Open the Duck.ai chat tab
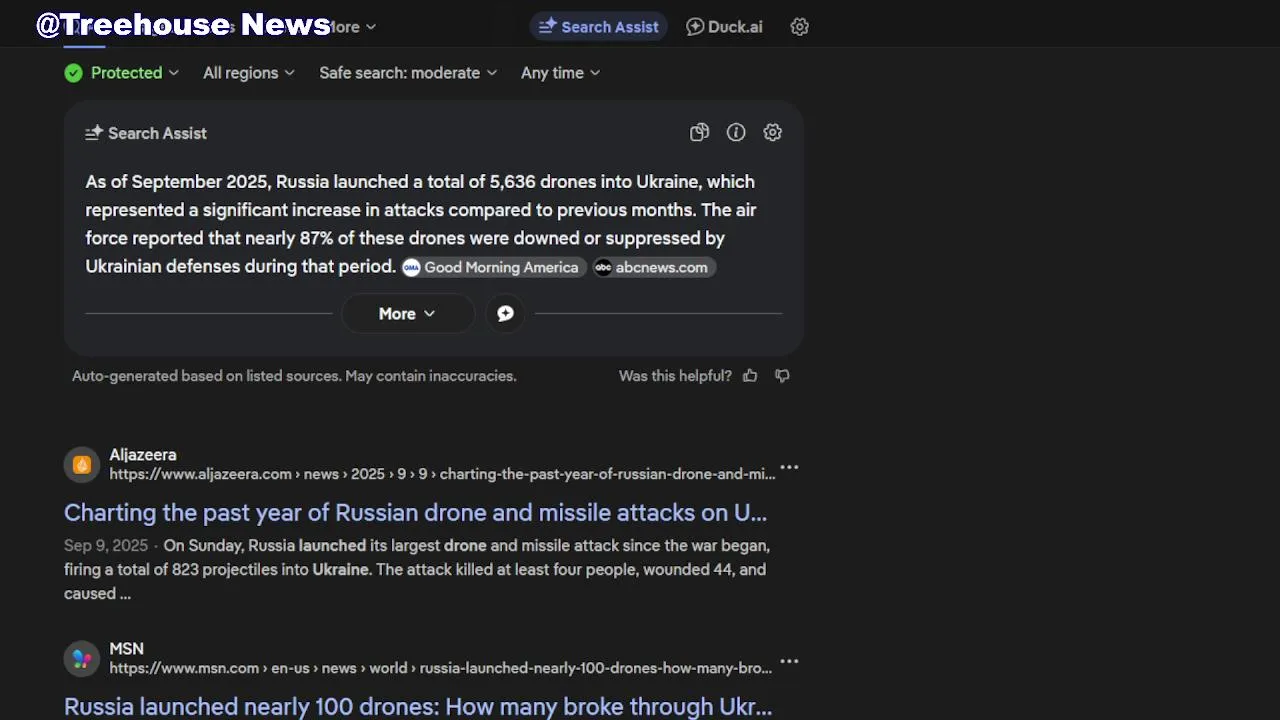This screenshot has height=720, width=1280. 725,27
